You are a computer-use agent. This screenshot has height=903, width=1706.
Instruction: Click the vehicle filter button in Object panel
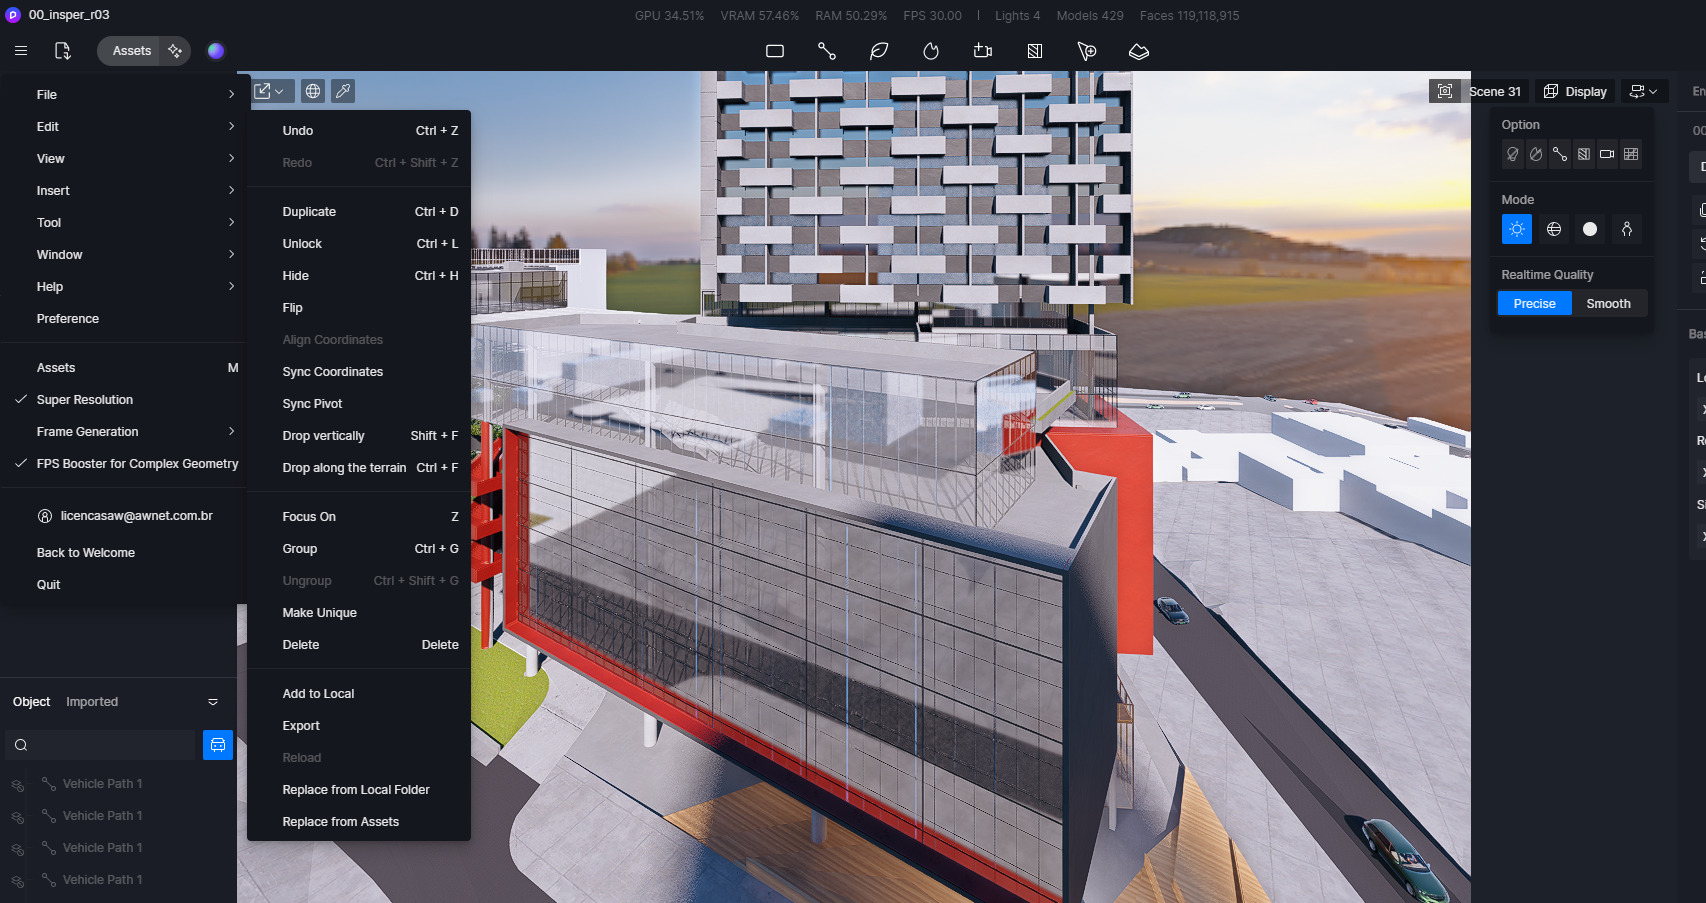(218, 745)
